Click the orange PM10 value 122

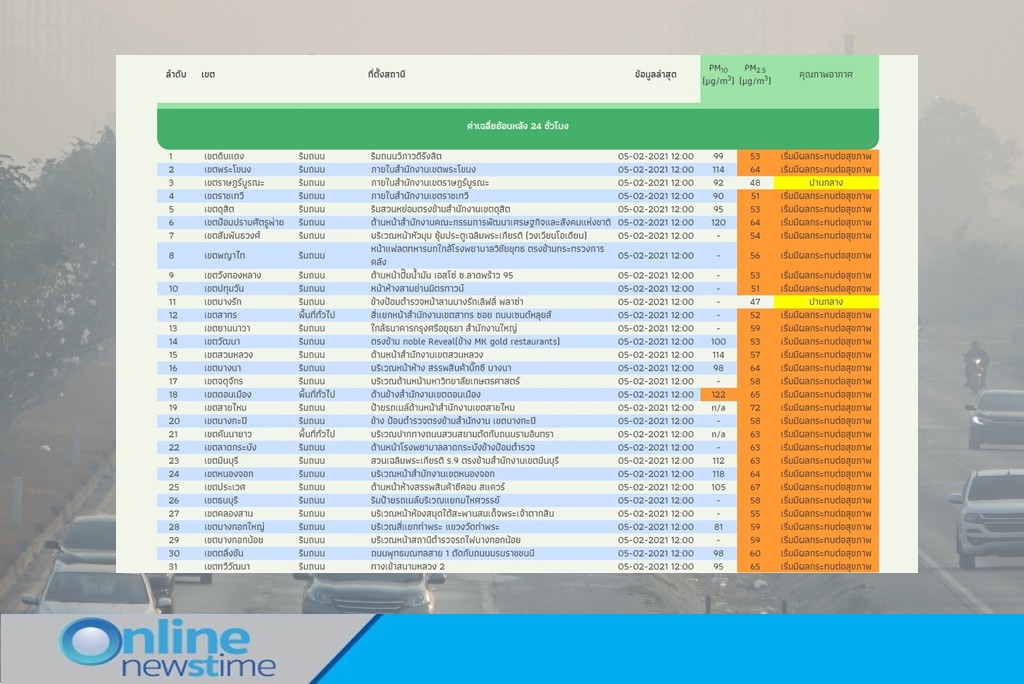718,395
